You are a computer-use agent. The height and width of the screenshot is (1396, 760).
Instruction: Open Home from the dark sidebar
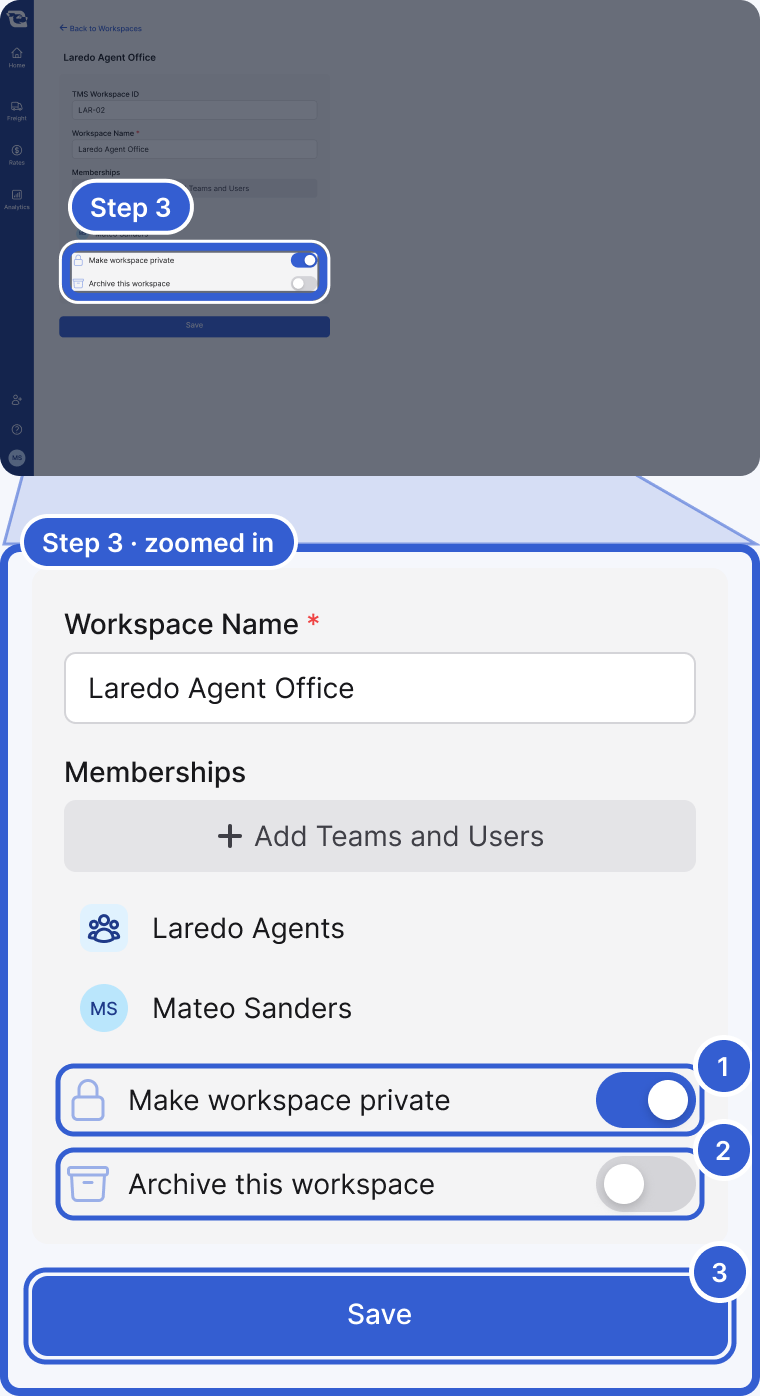[x=16, y=56]
